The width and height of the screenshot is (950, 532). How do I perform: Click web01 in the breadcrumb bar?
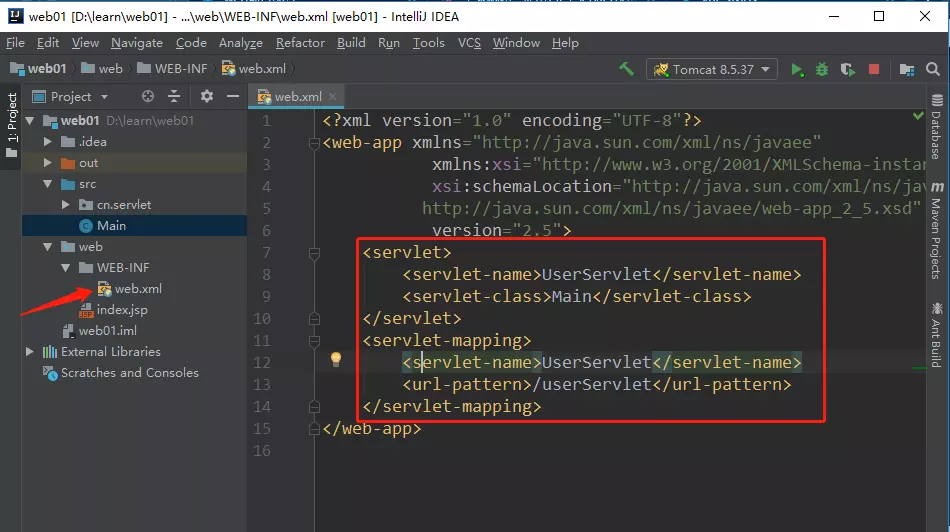coord(38,69)
